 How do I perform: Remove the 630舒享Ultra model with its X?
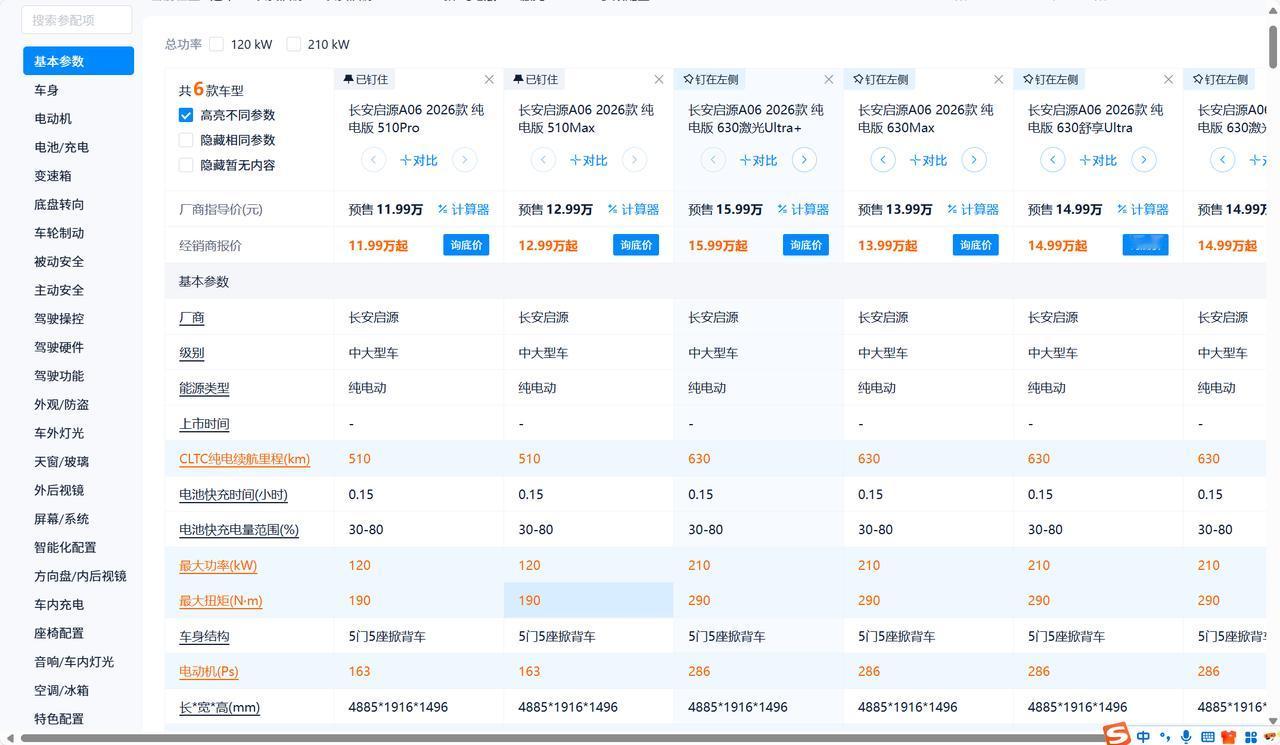pos(1169,79)
